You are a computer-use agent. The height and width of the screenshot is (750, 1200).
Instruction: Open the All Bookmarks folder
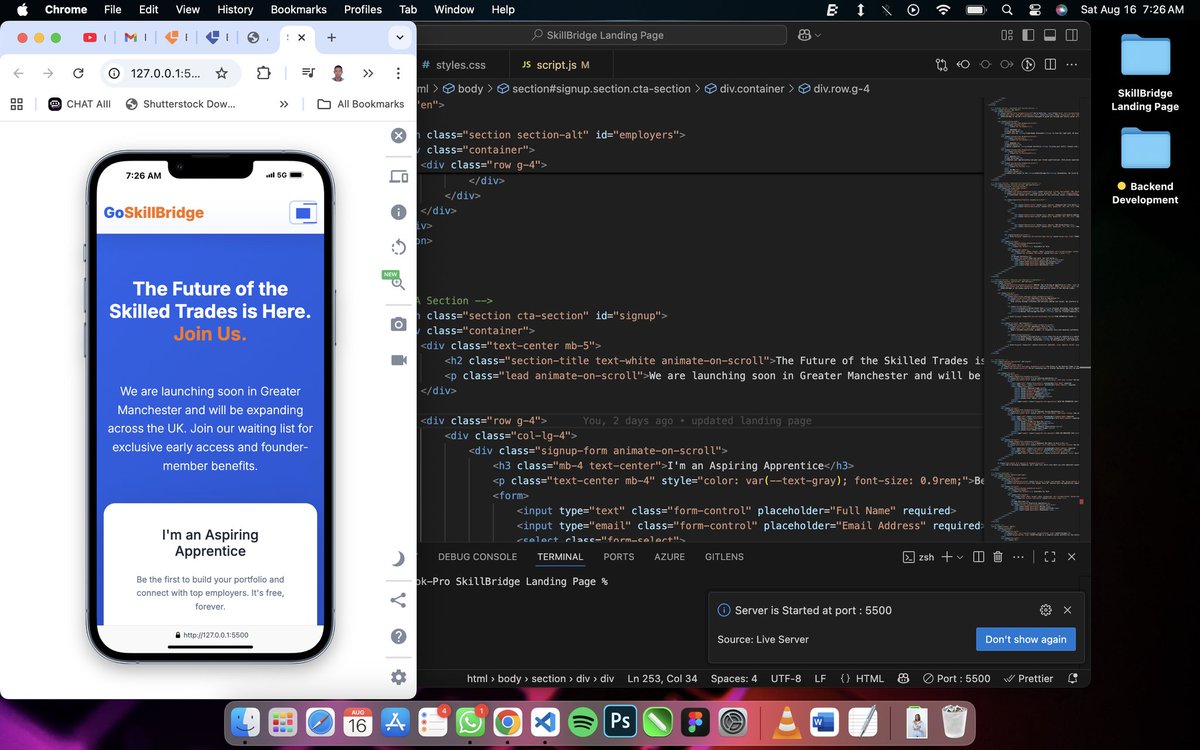(360, 104)
